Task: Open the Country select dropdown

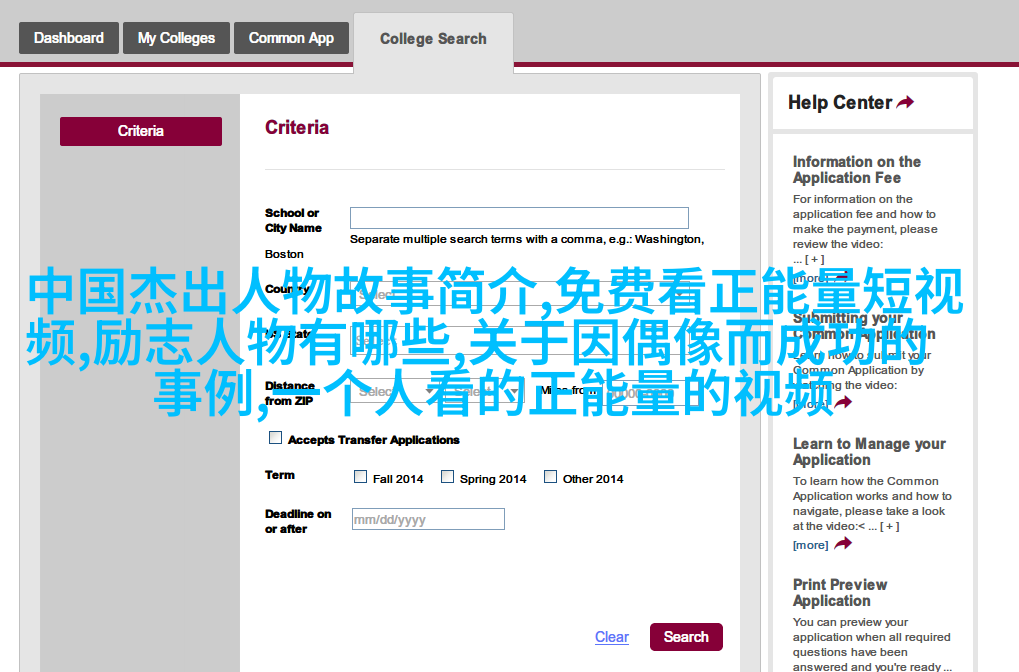Action: (x=520, y=294)
